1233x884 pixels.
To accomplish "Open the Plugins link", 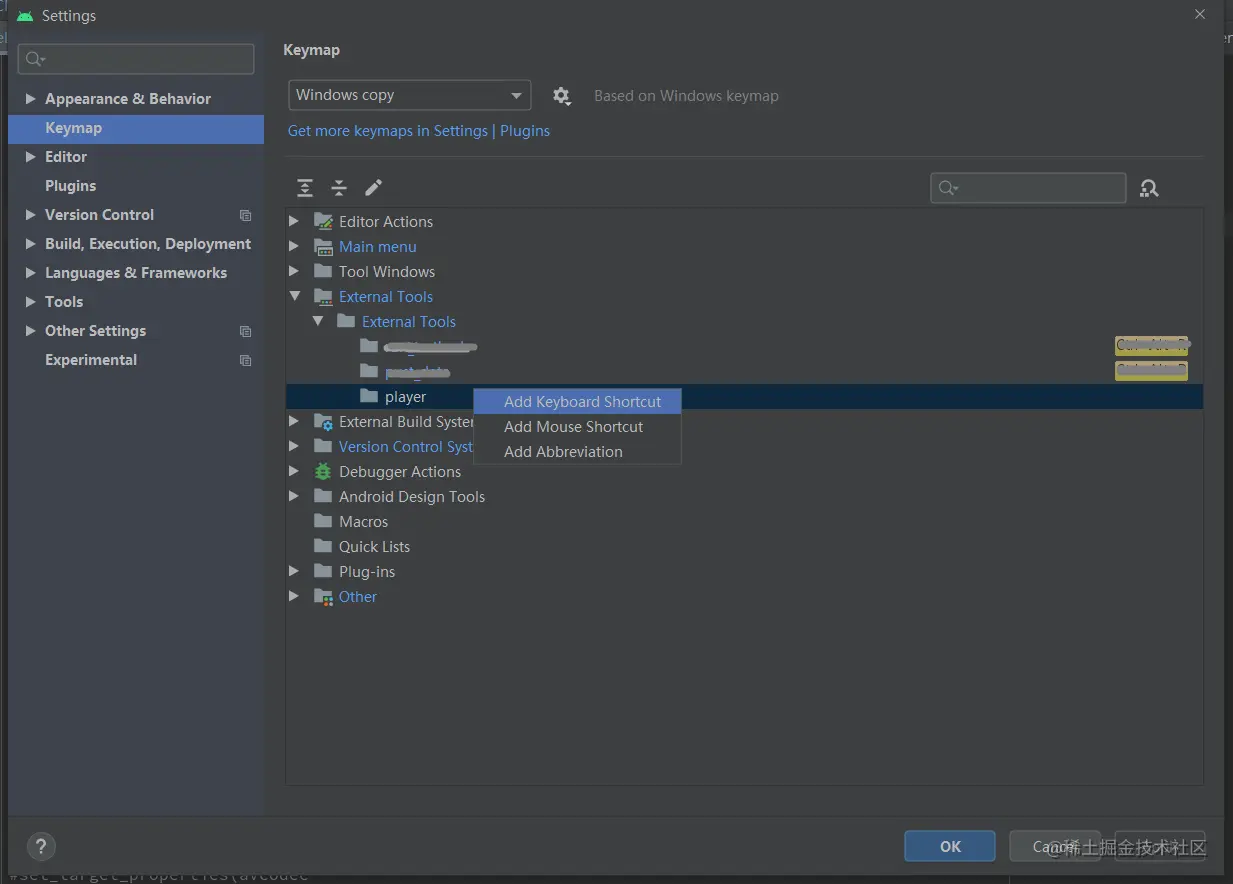I will (x=525, y=130).
